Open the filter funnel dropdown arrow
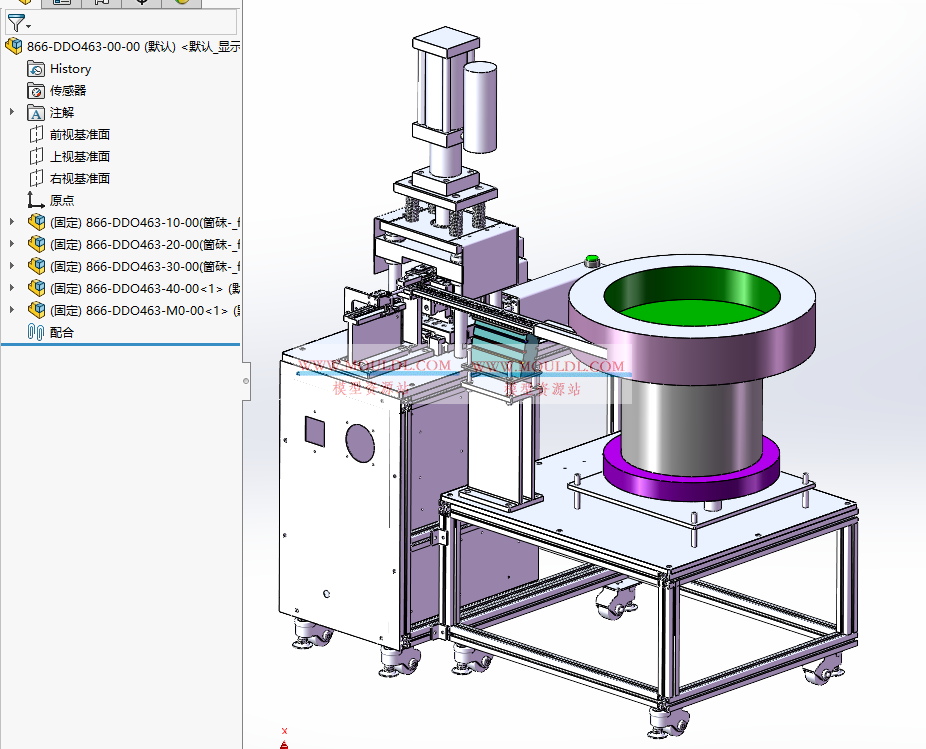The height and width of the screenshot is (749, 926). (27, 26)
